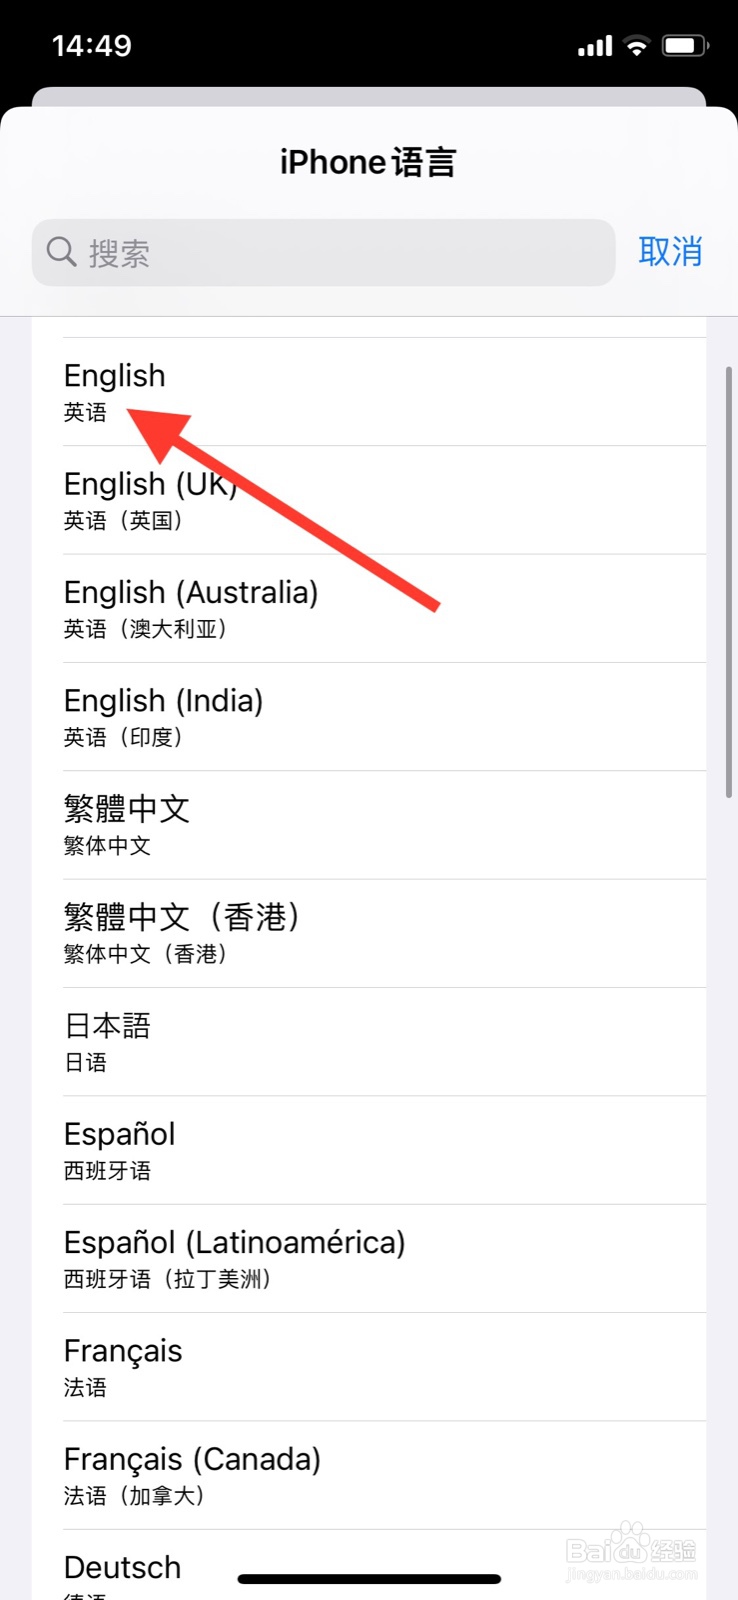738x1600 pixels.
Task: Select 繁體中文（香港）language
Action: [369, 933]
